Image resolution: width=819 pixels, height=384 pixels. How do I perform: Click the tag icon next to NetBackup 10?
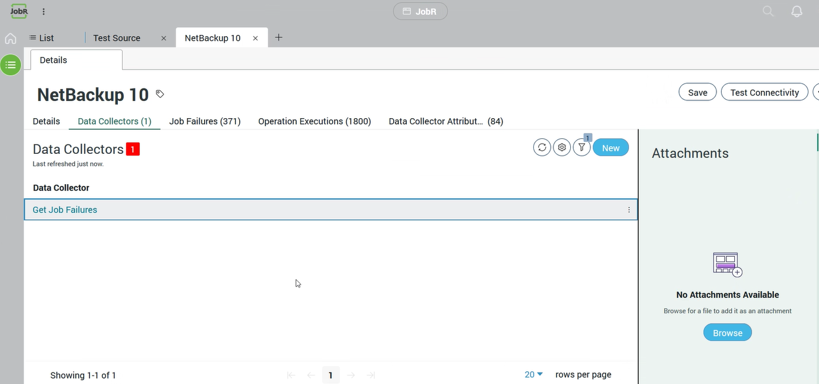click(160, 94)
